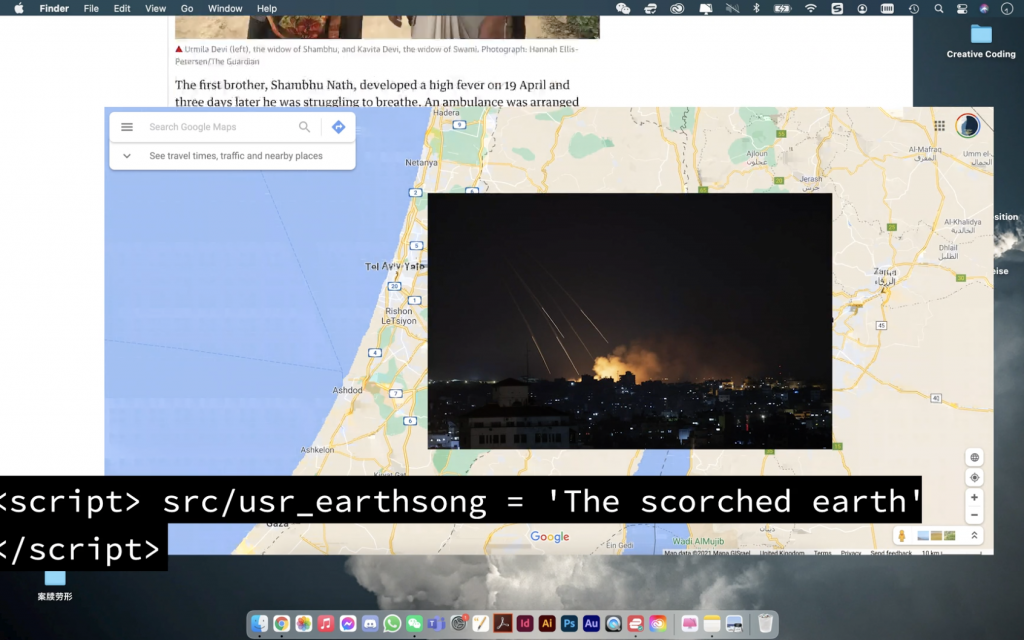Open WhatsApp from the Dock
This screenshot has width=1024, height=640.
click(x=392, y=624)
